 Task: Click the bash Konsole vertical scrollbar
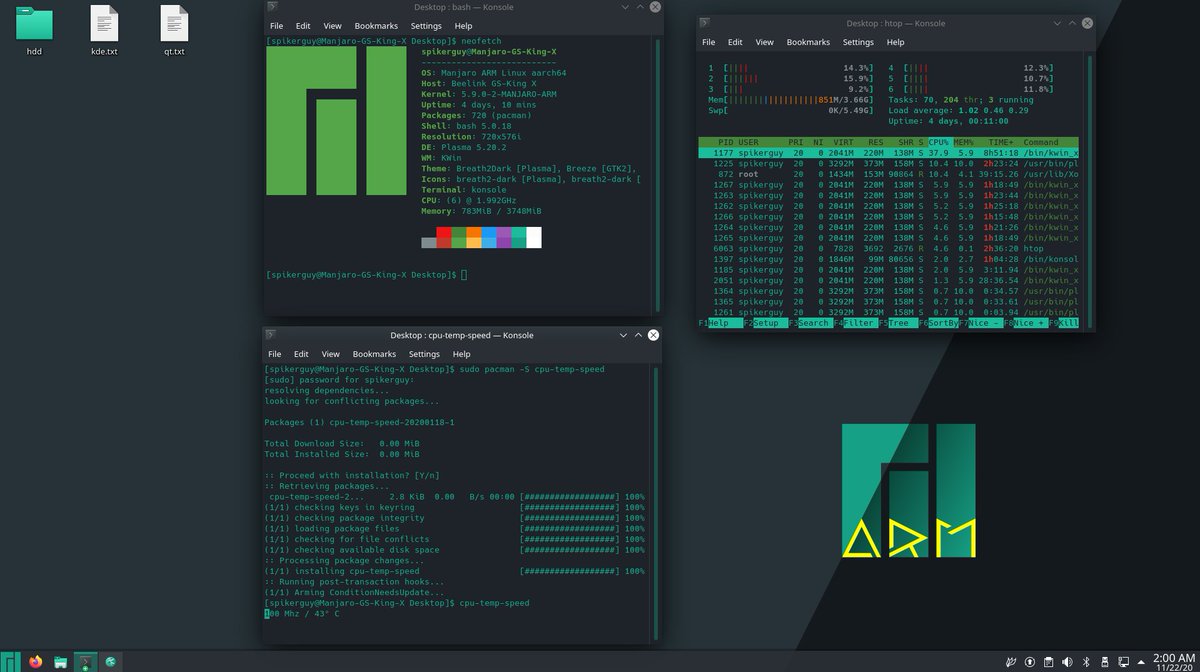(x=656, y=176)
